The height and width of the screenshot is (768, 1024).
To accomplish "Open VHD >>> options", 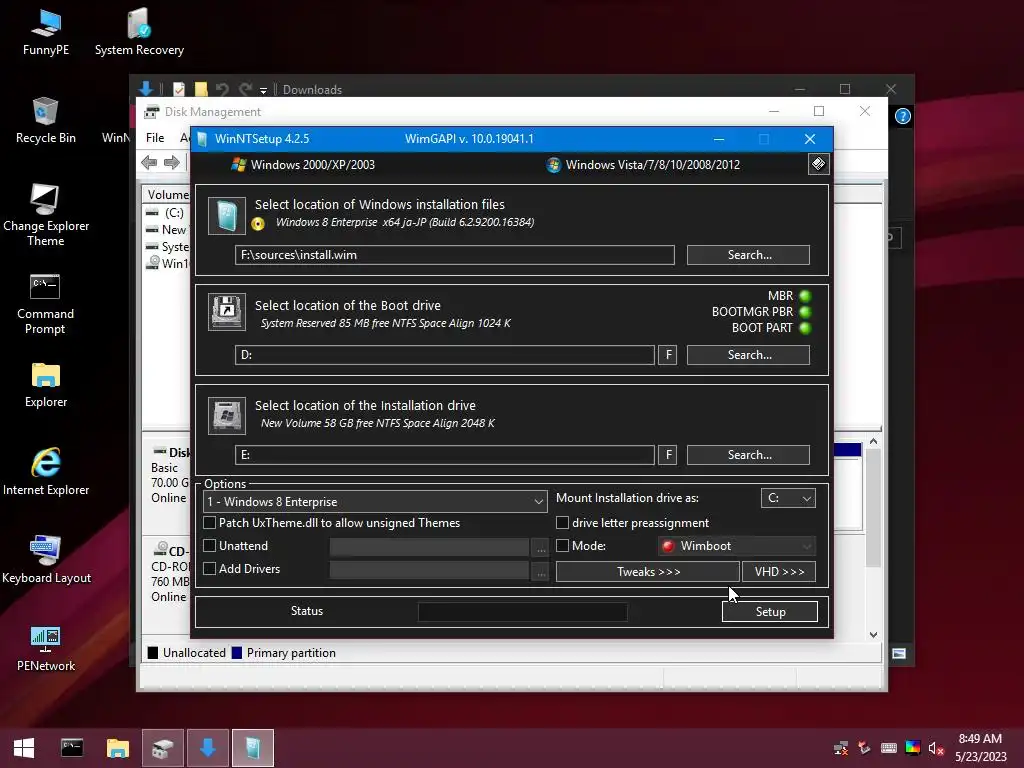I will coord(779,571).
